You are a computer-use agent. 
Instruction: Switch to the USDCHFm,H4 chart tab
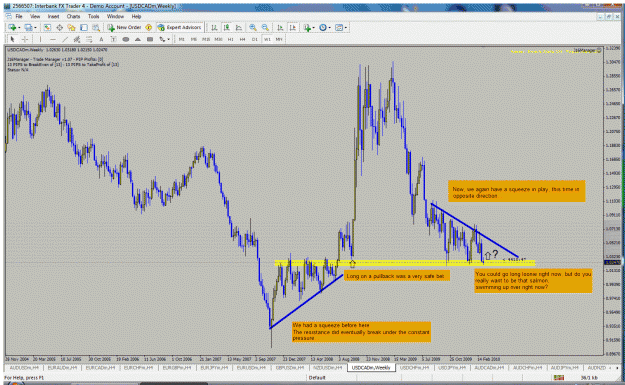414,367
